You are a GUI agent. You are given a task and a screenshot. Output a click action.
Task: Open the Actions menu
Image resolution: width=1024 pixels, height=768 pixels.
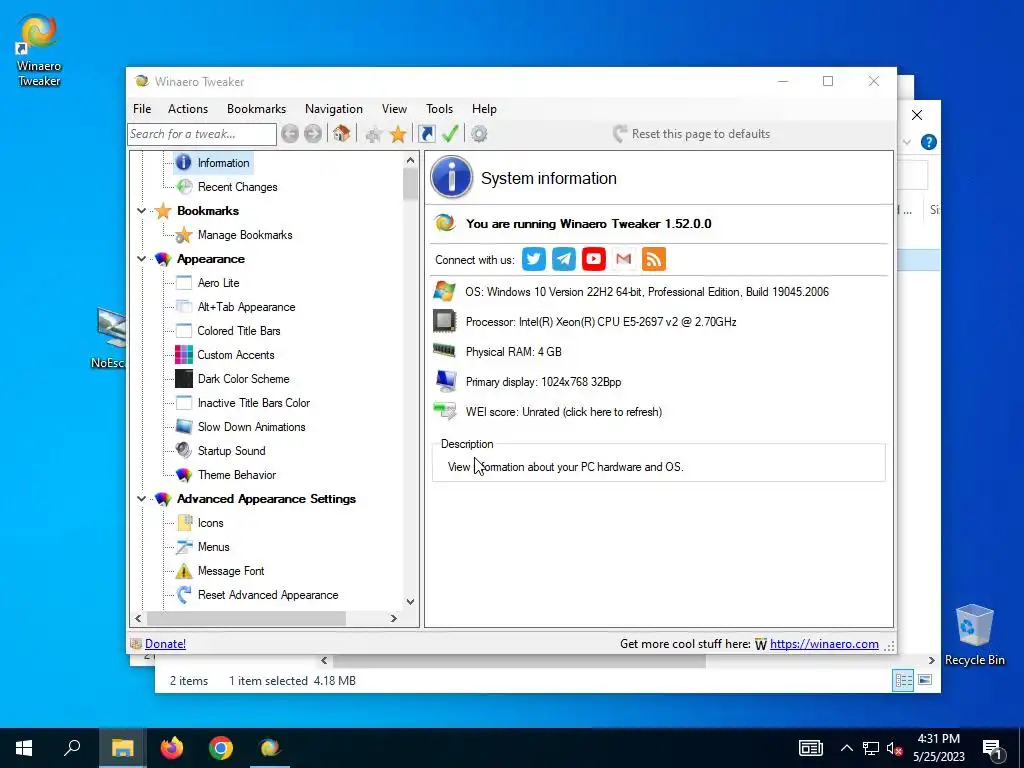[x=187, y=109]
